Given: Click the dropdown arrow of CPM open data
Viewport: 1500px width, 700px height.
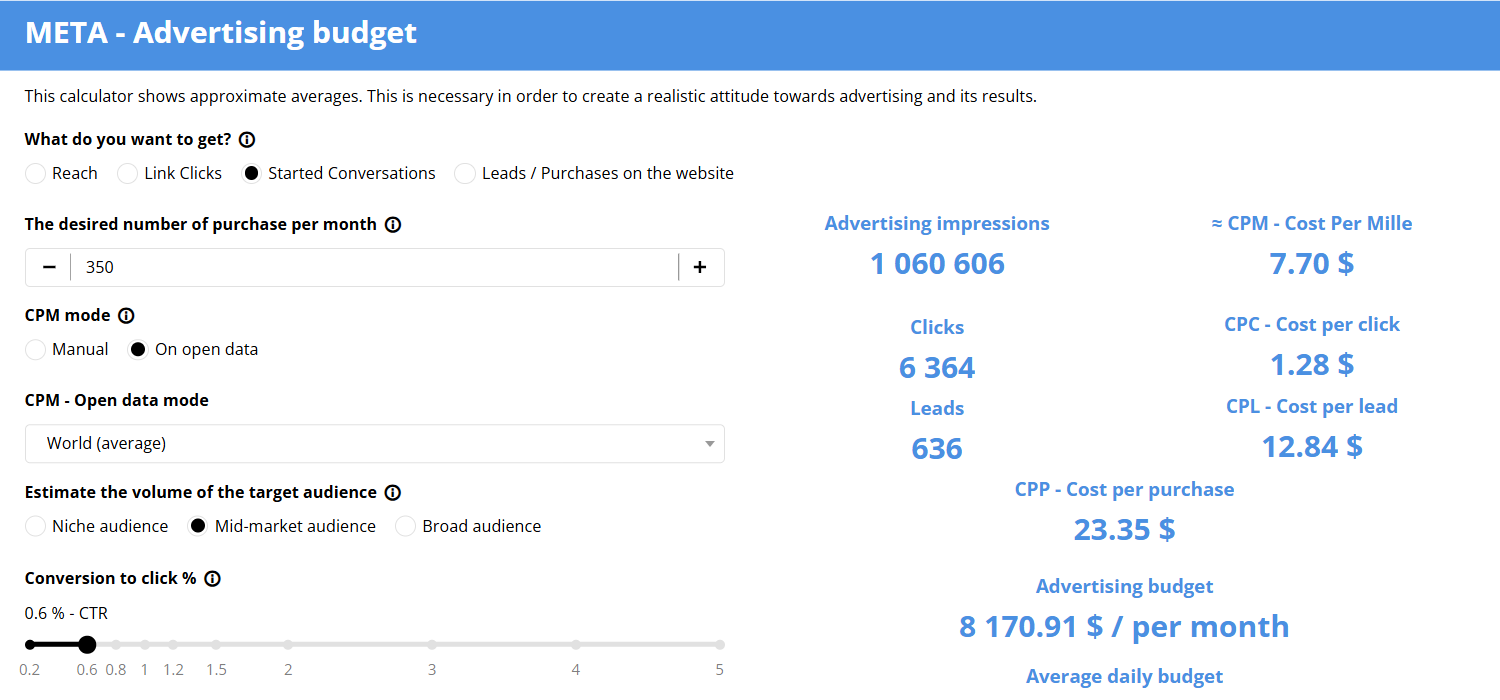Looking at the screenshot, I should [x=709, y=444].
